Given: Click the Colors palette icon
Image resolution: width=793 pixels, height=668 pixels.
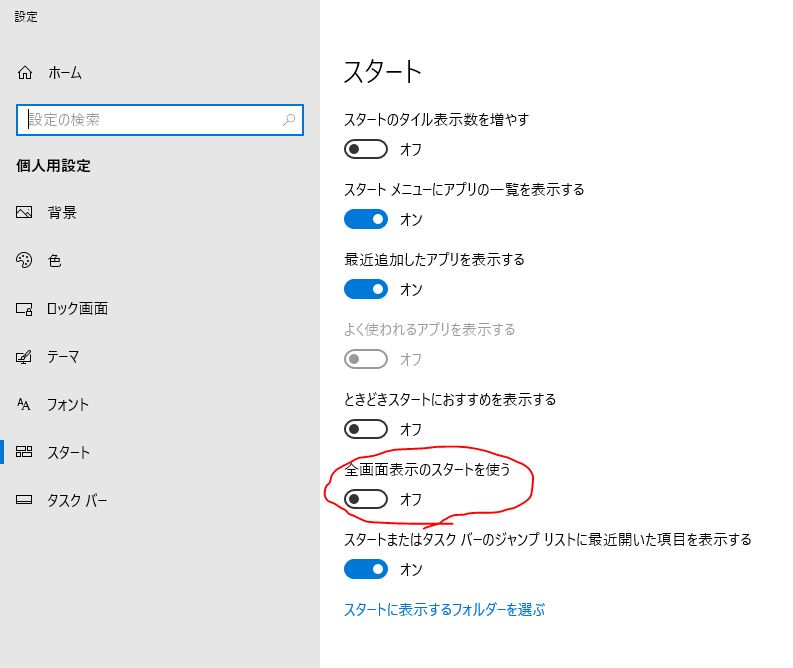Looking at the screenshot, I should pos(25,261).
